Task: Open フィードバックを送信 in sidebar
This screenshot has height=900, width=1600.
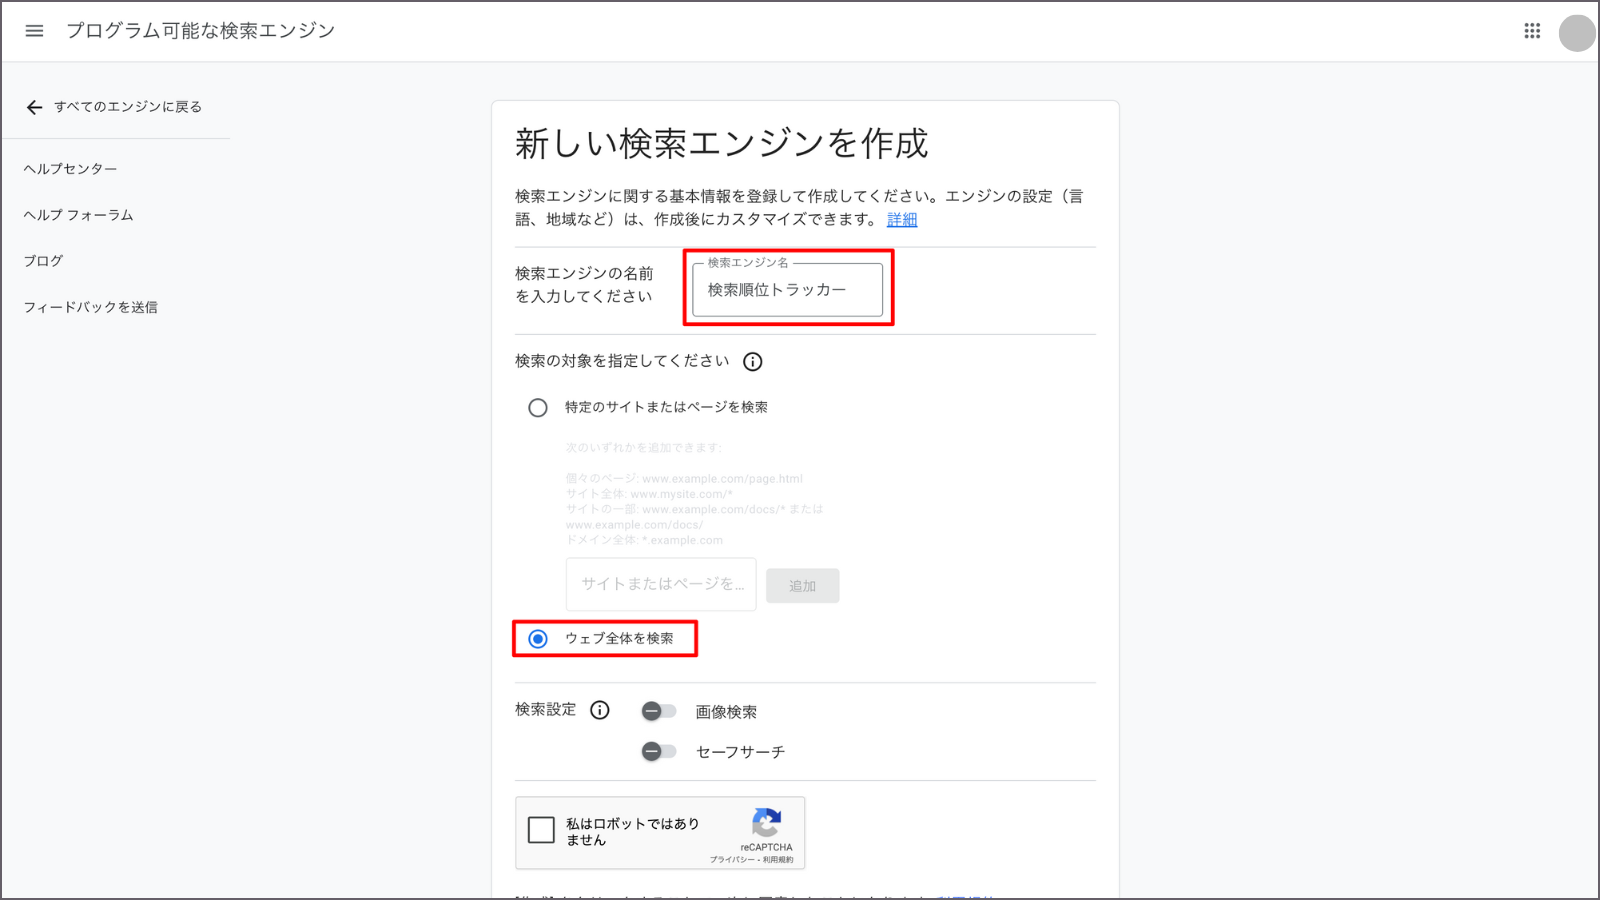Action: pos(91,307)
